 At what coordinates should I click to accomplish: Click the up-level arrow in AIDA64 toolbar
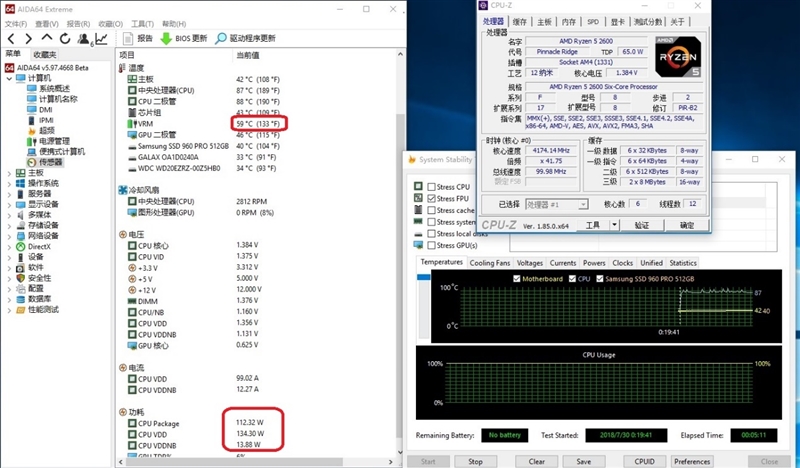click(46, 38)
